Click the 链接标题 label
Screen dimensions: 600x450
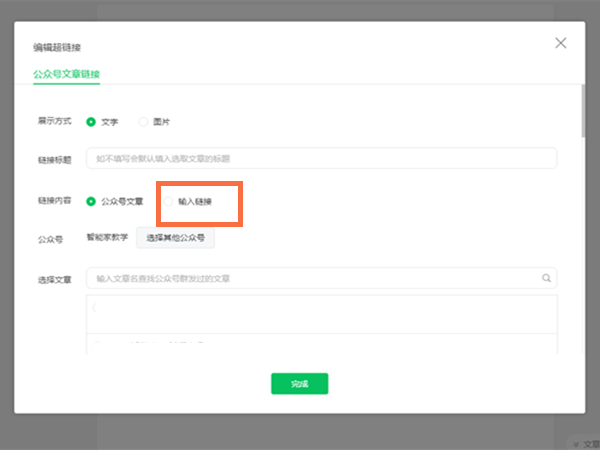pyautogui.click(x=54, y=160)
